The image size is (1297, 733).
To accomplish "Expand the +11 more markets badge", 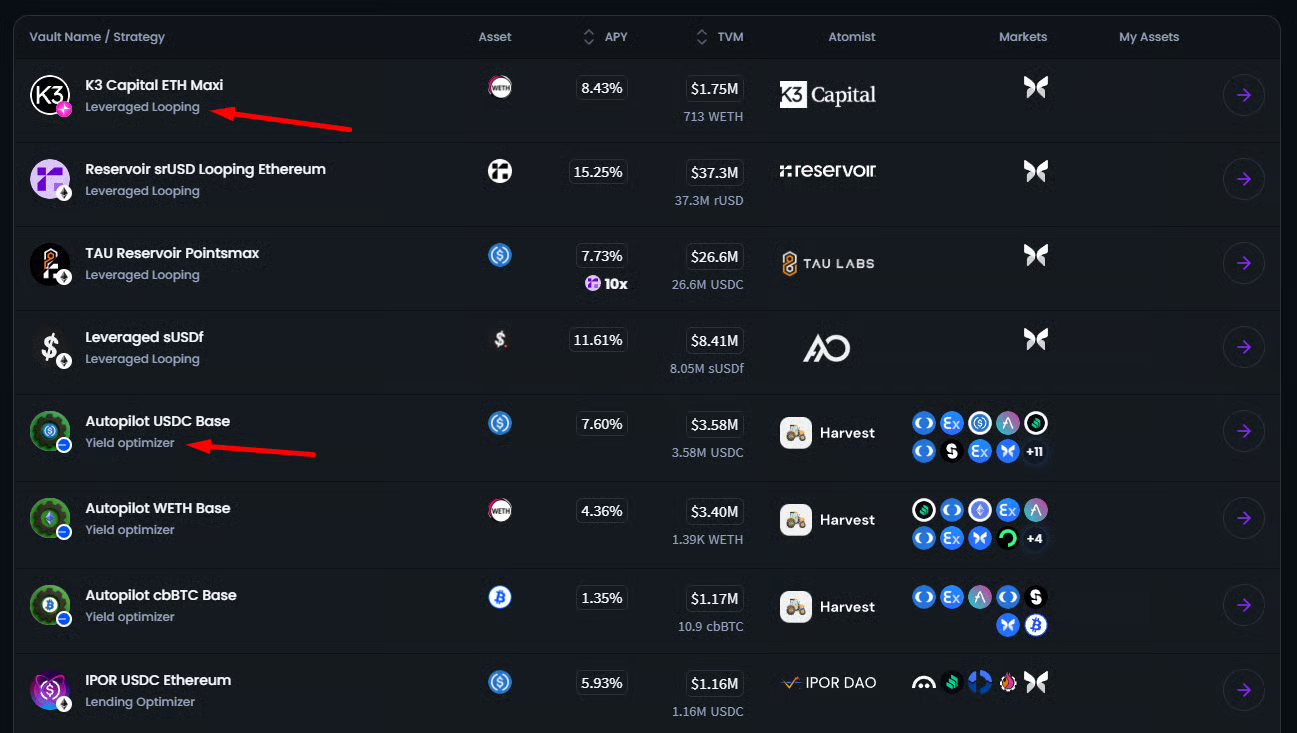I will tap(1035, 452).
